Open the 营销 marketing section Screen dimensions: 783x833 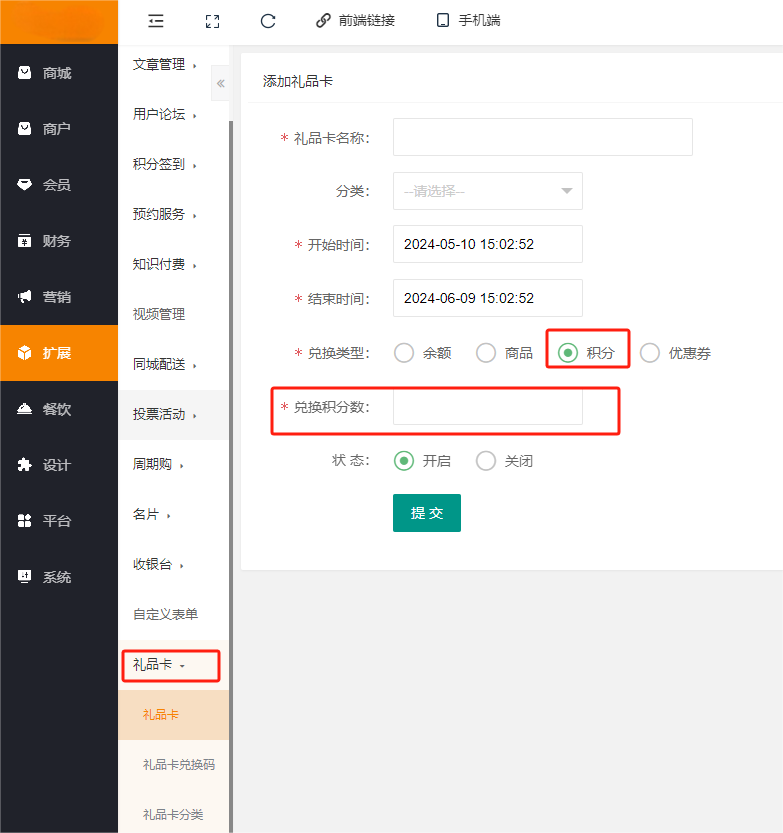(58, 297)
